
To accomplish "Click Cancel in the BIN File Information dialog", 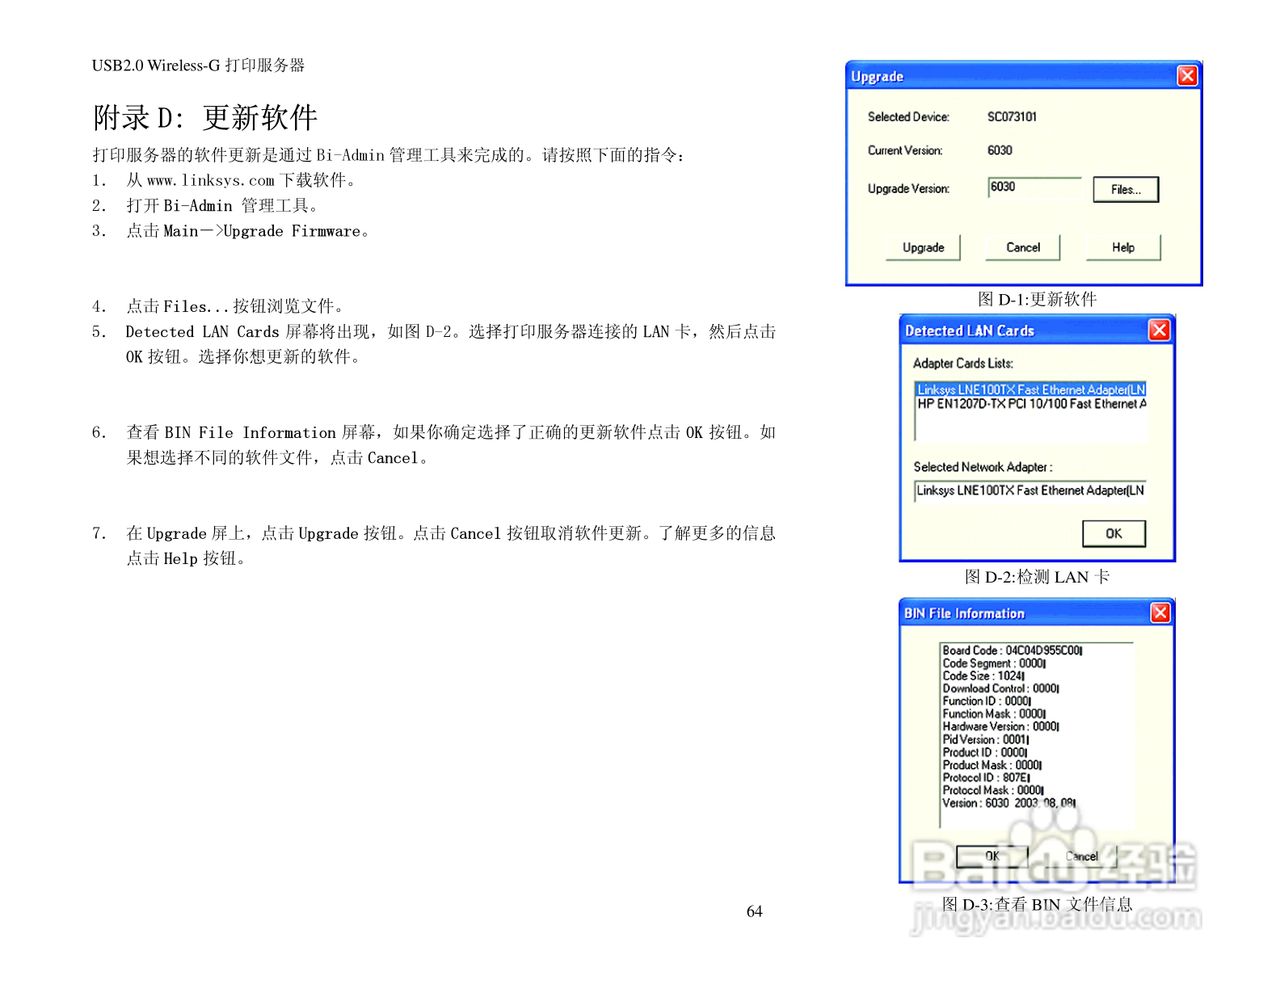I will pos(1082,856).
